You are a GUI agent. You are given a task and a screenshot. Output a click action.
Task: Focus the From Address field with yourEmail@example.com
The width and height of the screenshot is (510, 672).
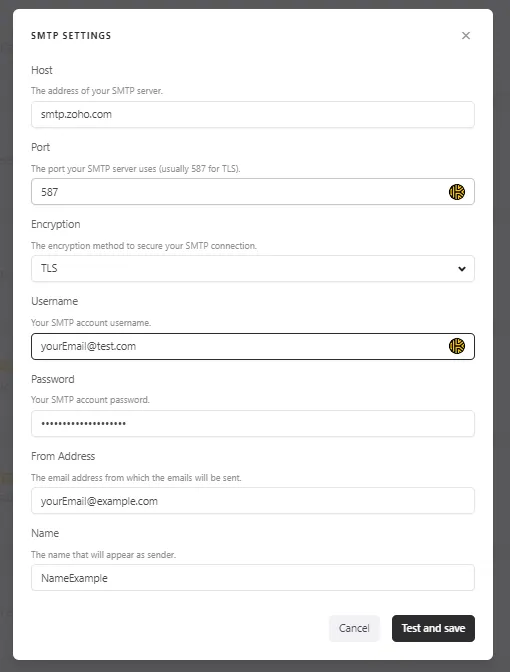[253, 501]
